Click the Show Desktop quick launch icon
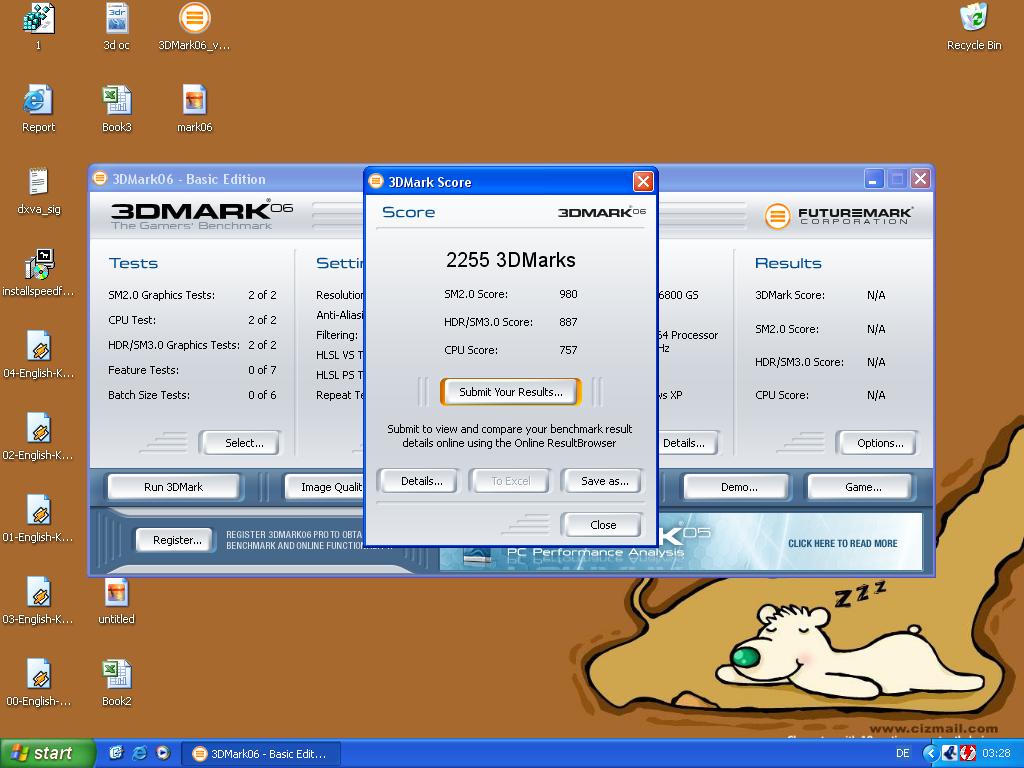The height and width of the screenshot is (768, 1024). click(116, 753)
